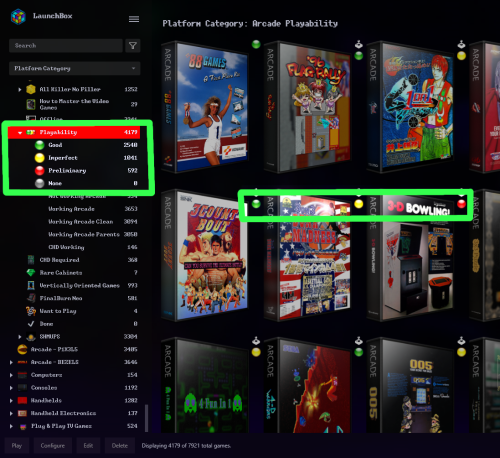Click the Vertically Oriented Games icon

(x=31, y=285)
